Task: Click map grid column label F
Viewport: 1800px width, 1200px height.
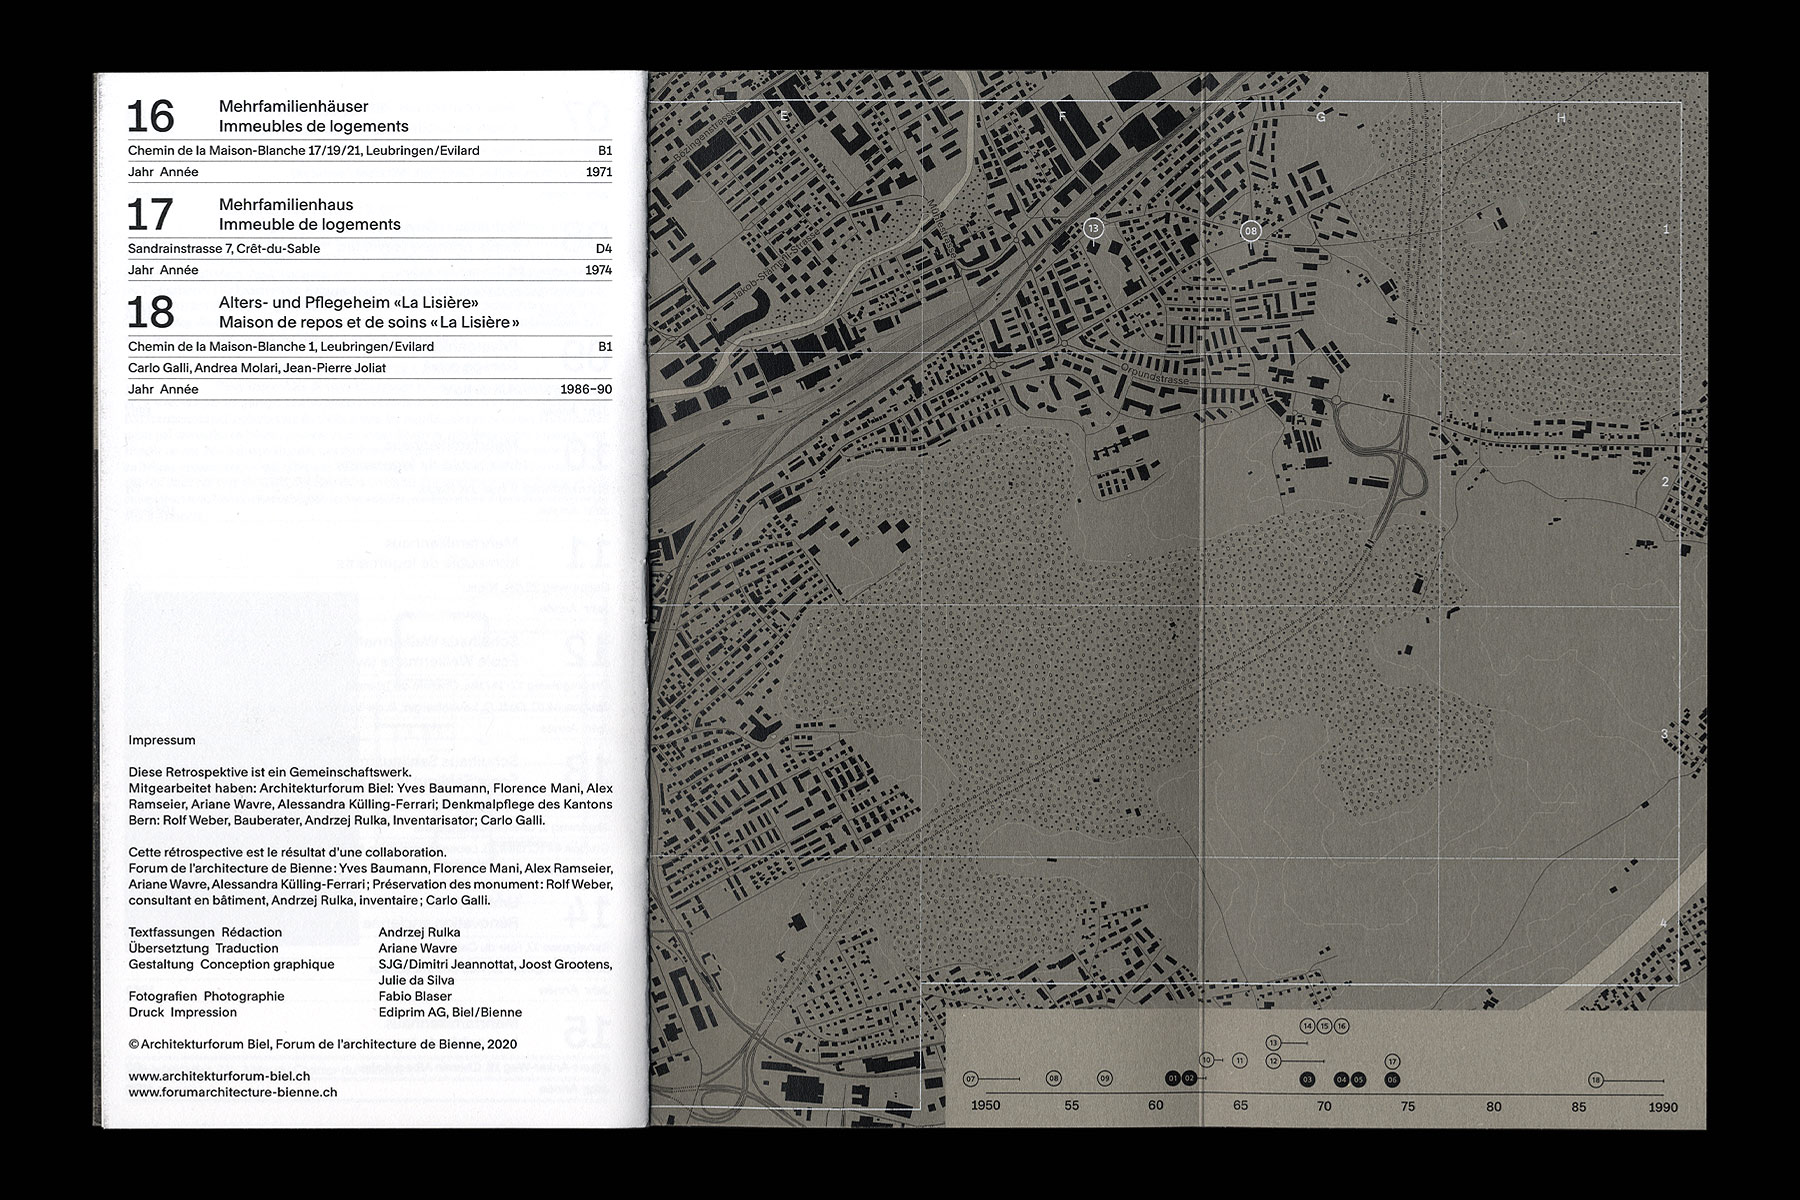Action: click(1062, 117)
